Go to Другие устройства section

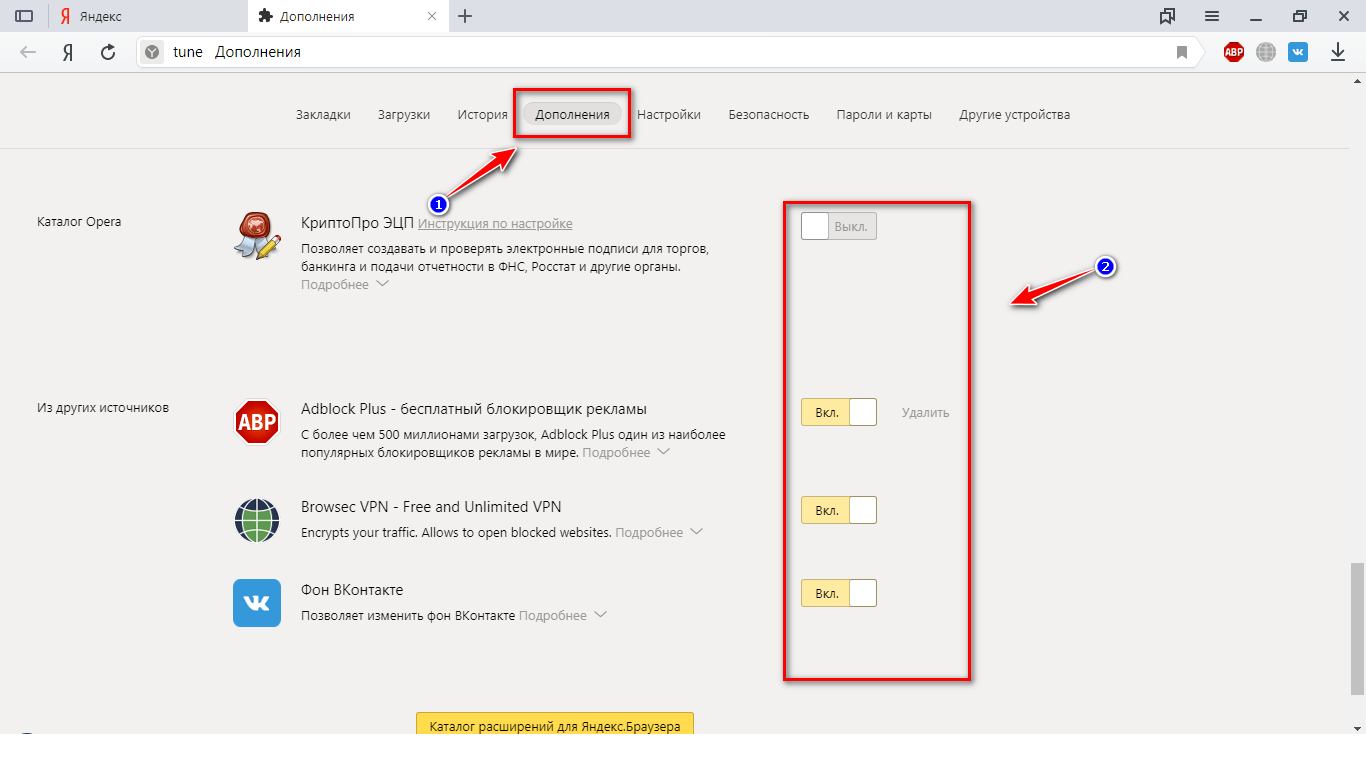[x=1015, y=115]
